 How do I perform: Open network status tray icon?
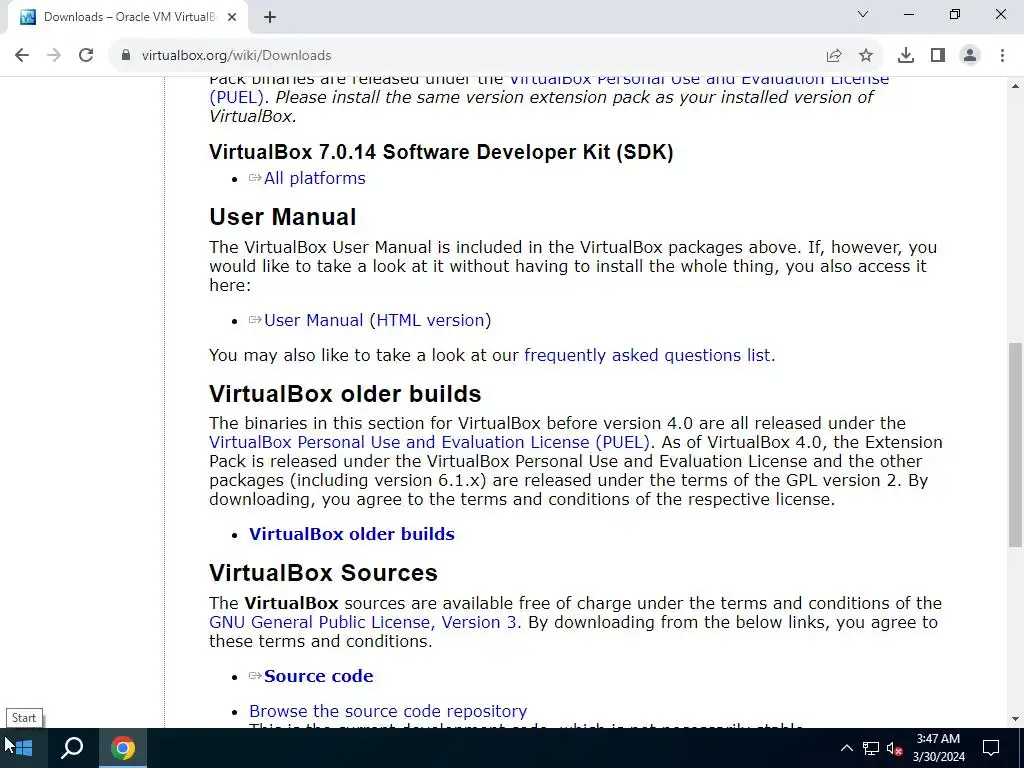click(x=871, y=748)
